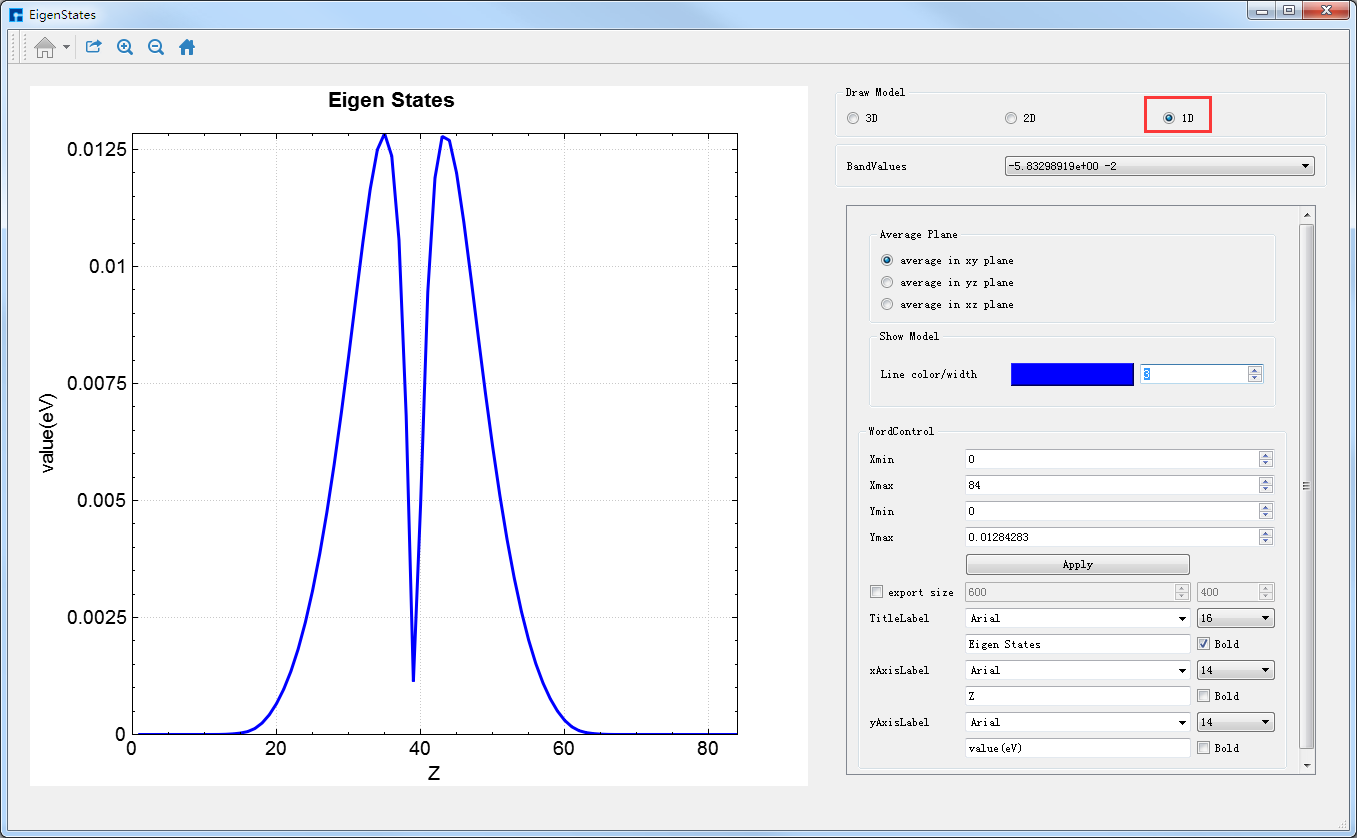Click the blue line color swatch
The height and width of the screenshot is (838, 1357).
click(1072, 374)
